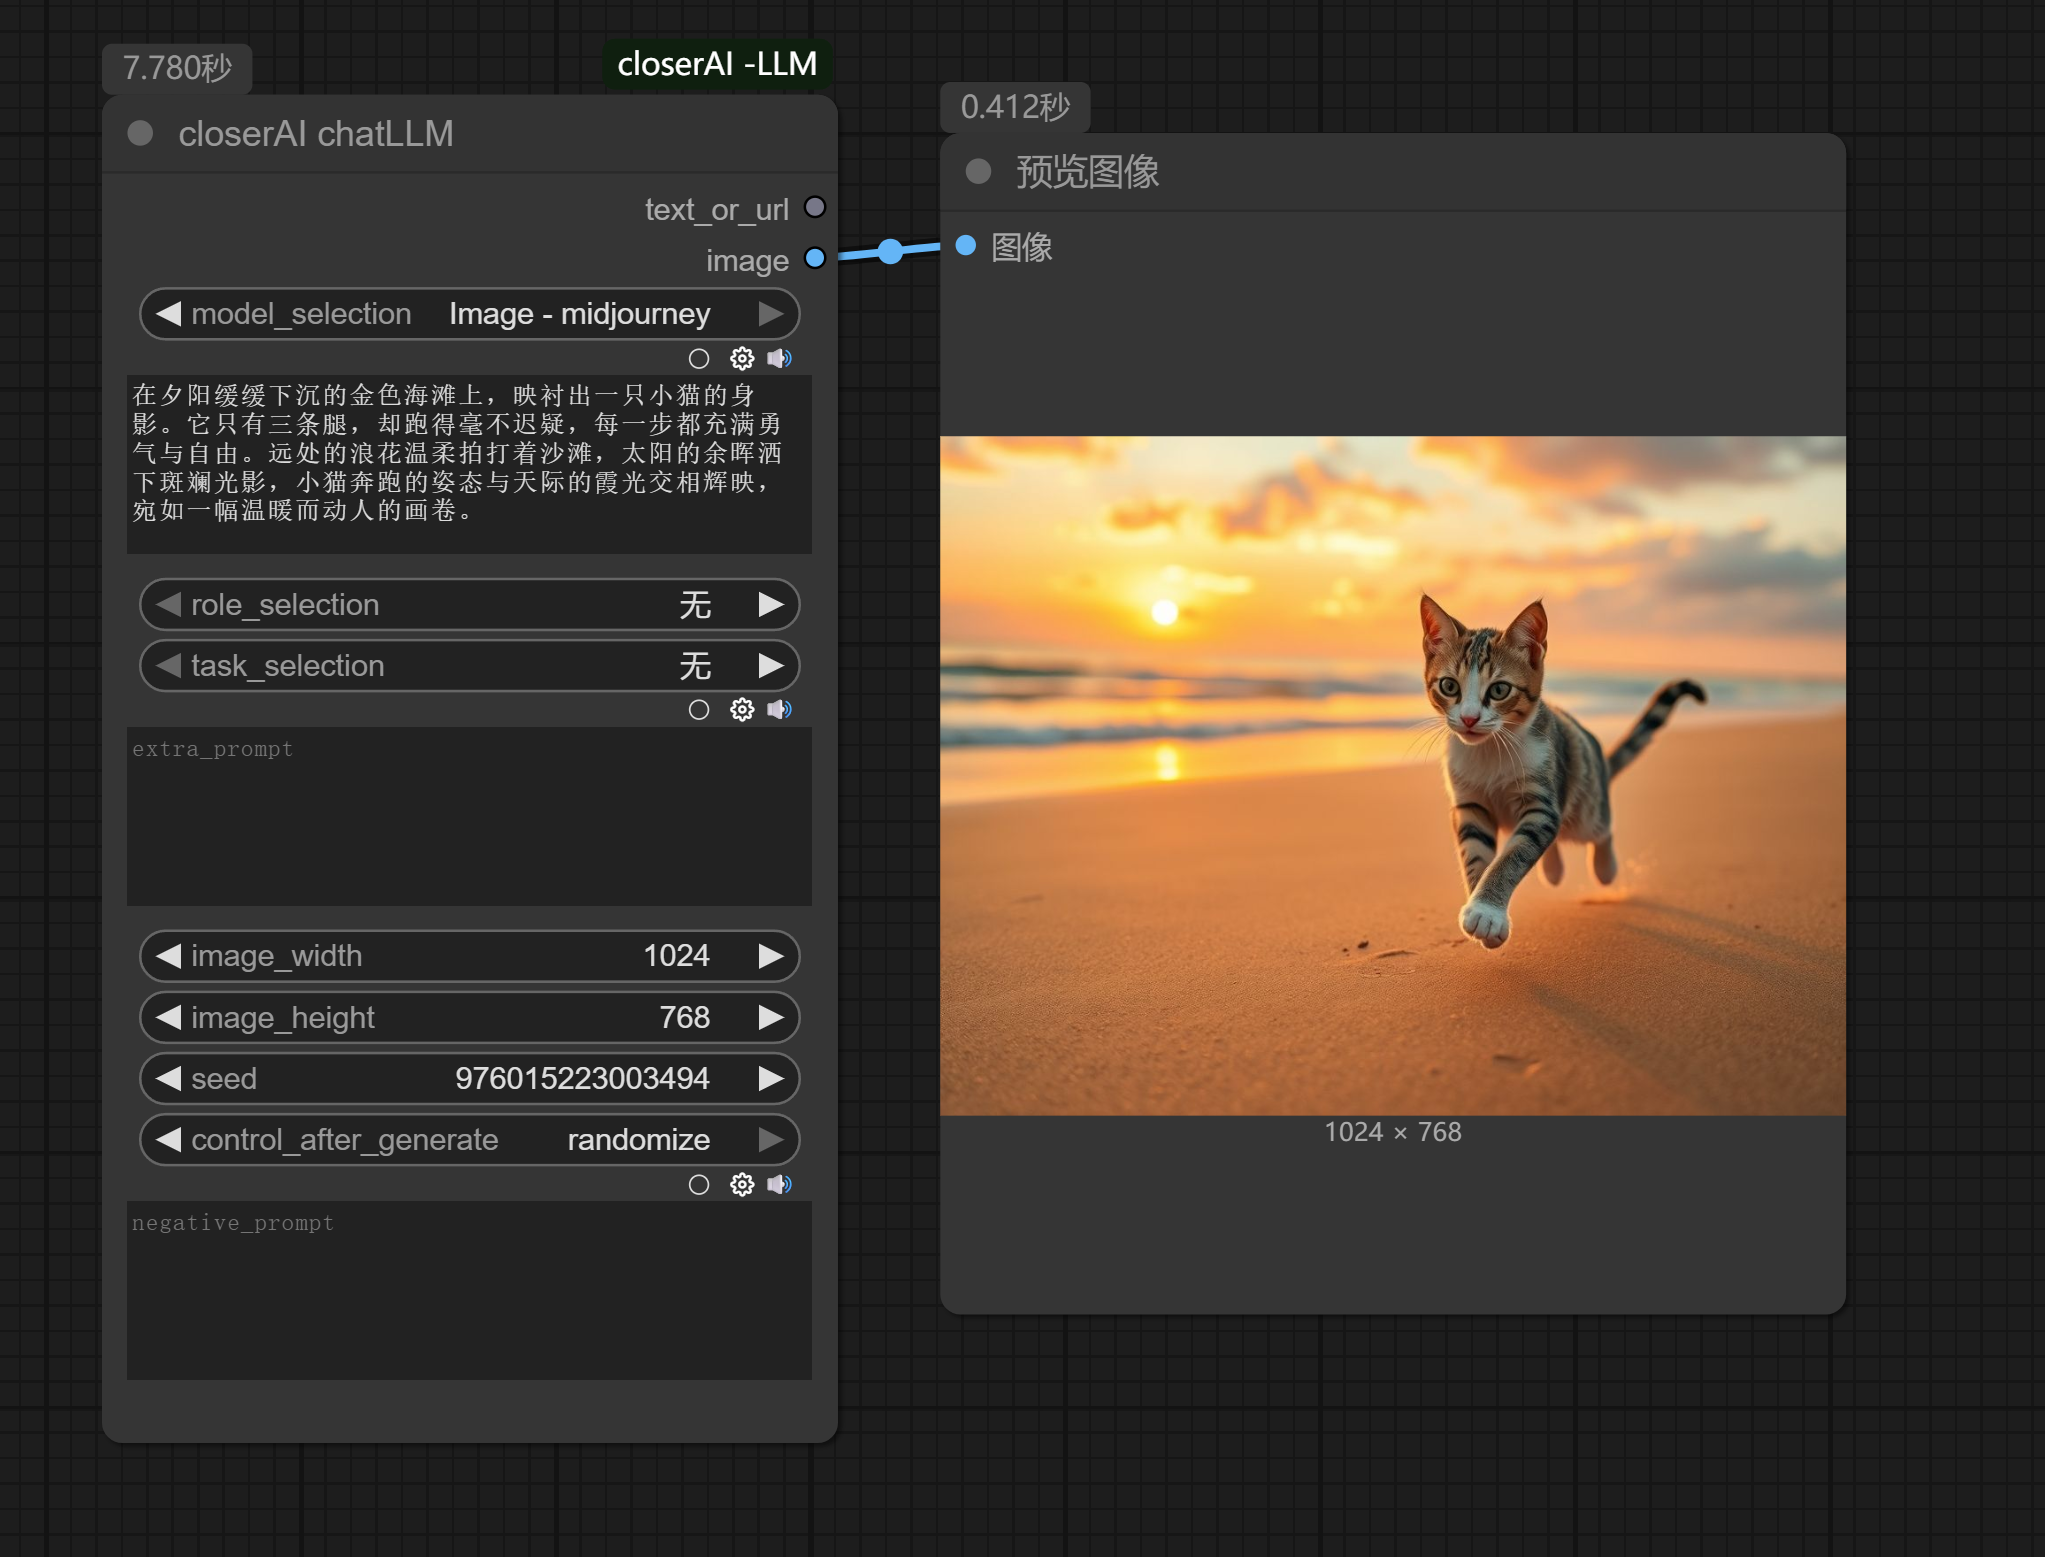Click the closerAI chatLLM node title
The height and width of the screenshot is (1557, 2045).
coord(316,133)
